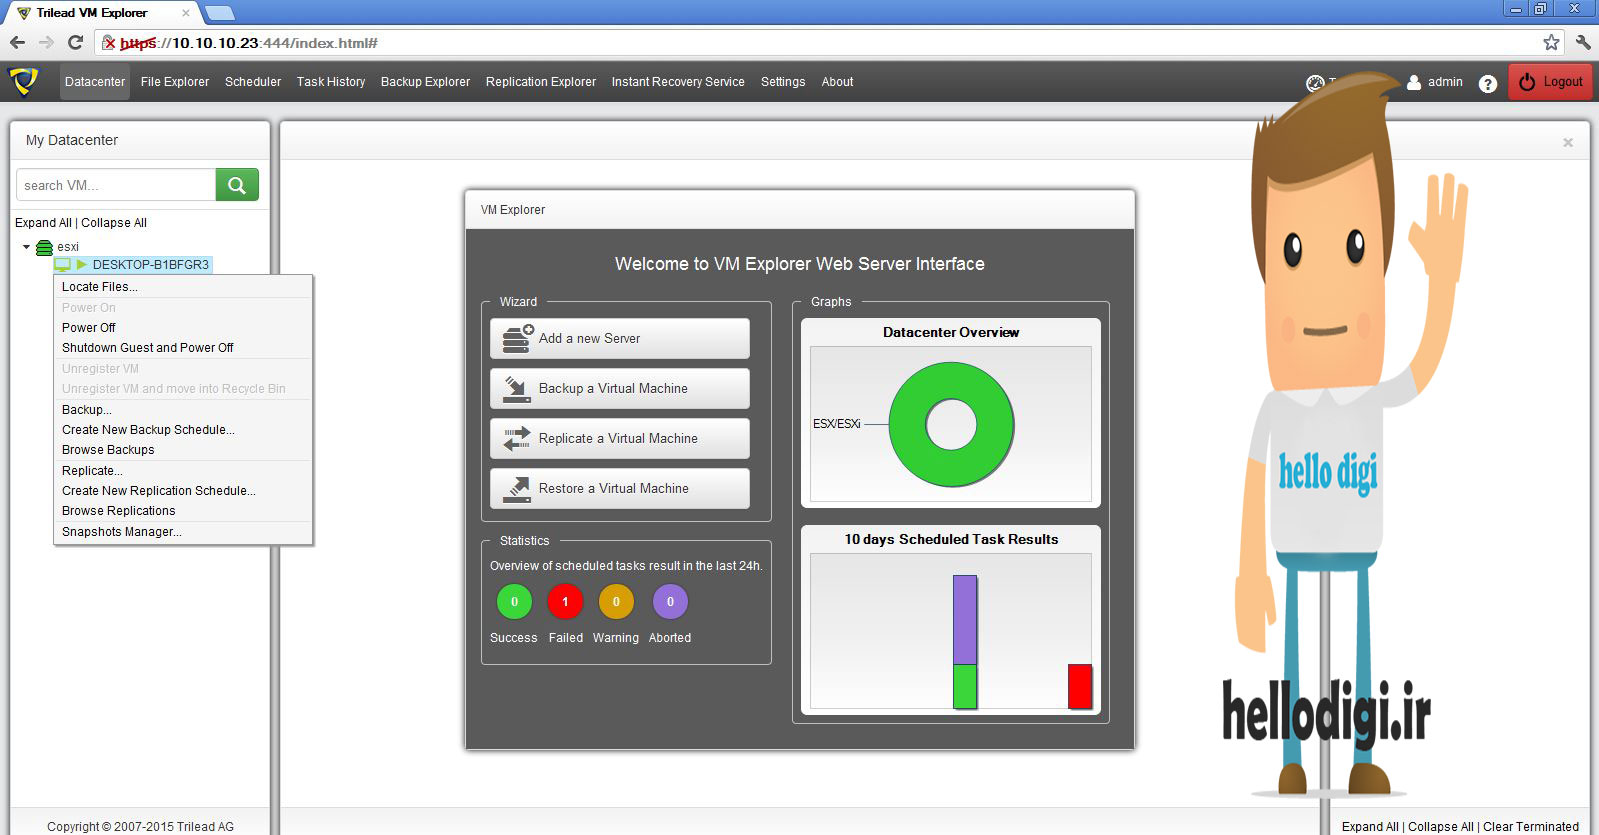Screen dimensions: 1599x835
Task: Click the purple Aborted count circle
Action: point(670,602)
